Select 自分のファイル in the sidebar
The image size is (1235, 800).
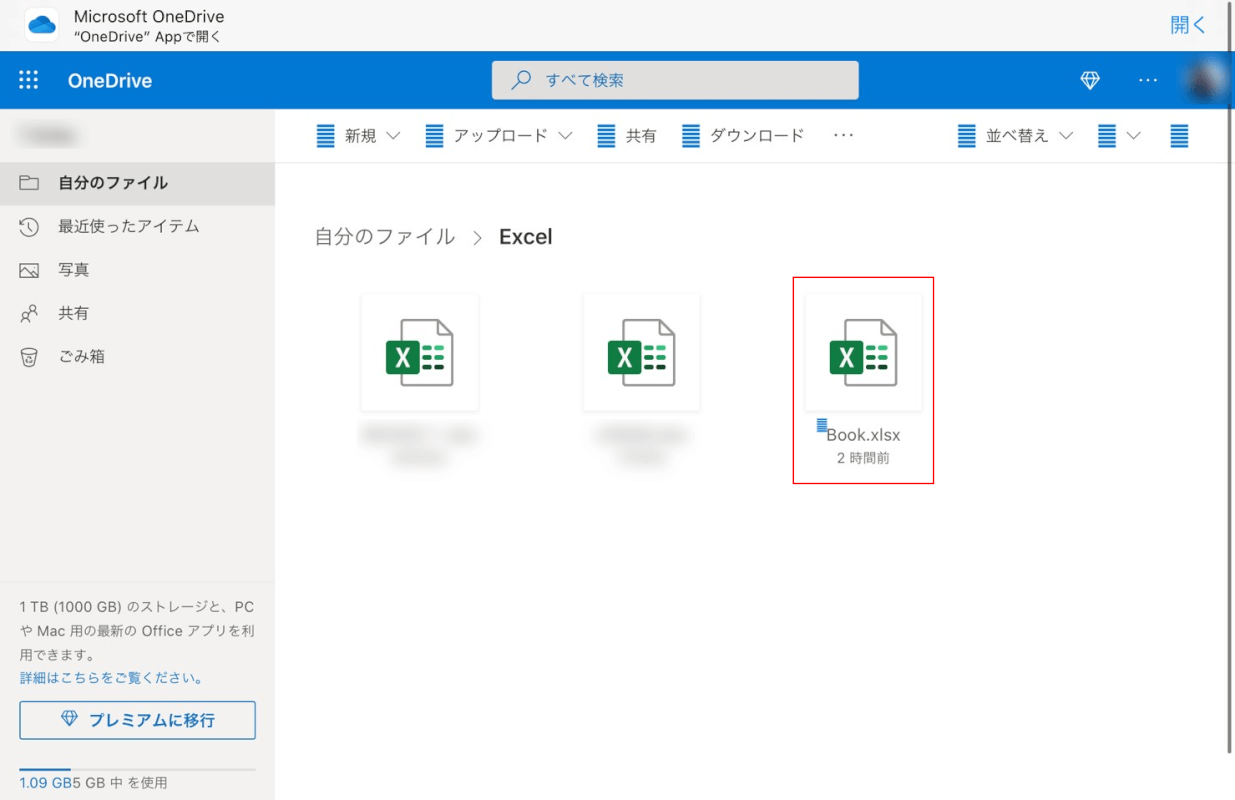[137, 183]
